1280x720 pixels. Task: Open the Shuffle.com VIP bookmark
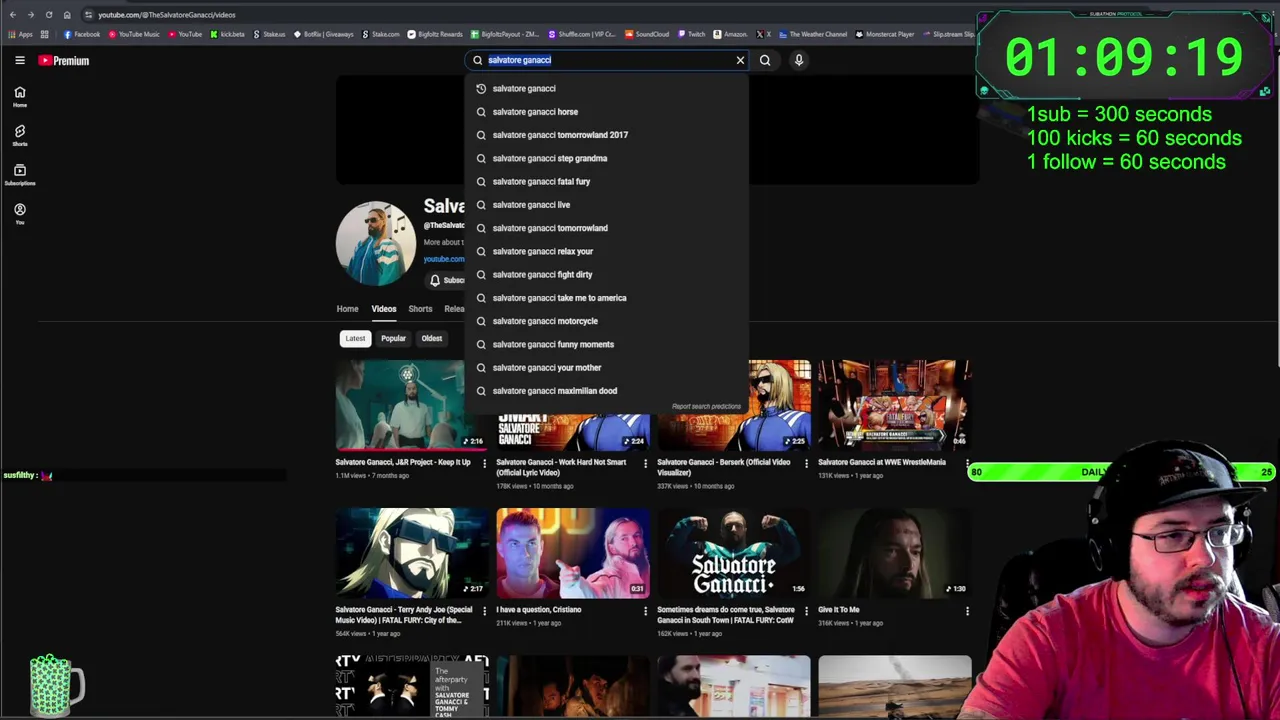(x=583, y=34)
